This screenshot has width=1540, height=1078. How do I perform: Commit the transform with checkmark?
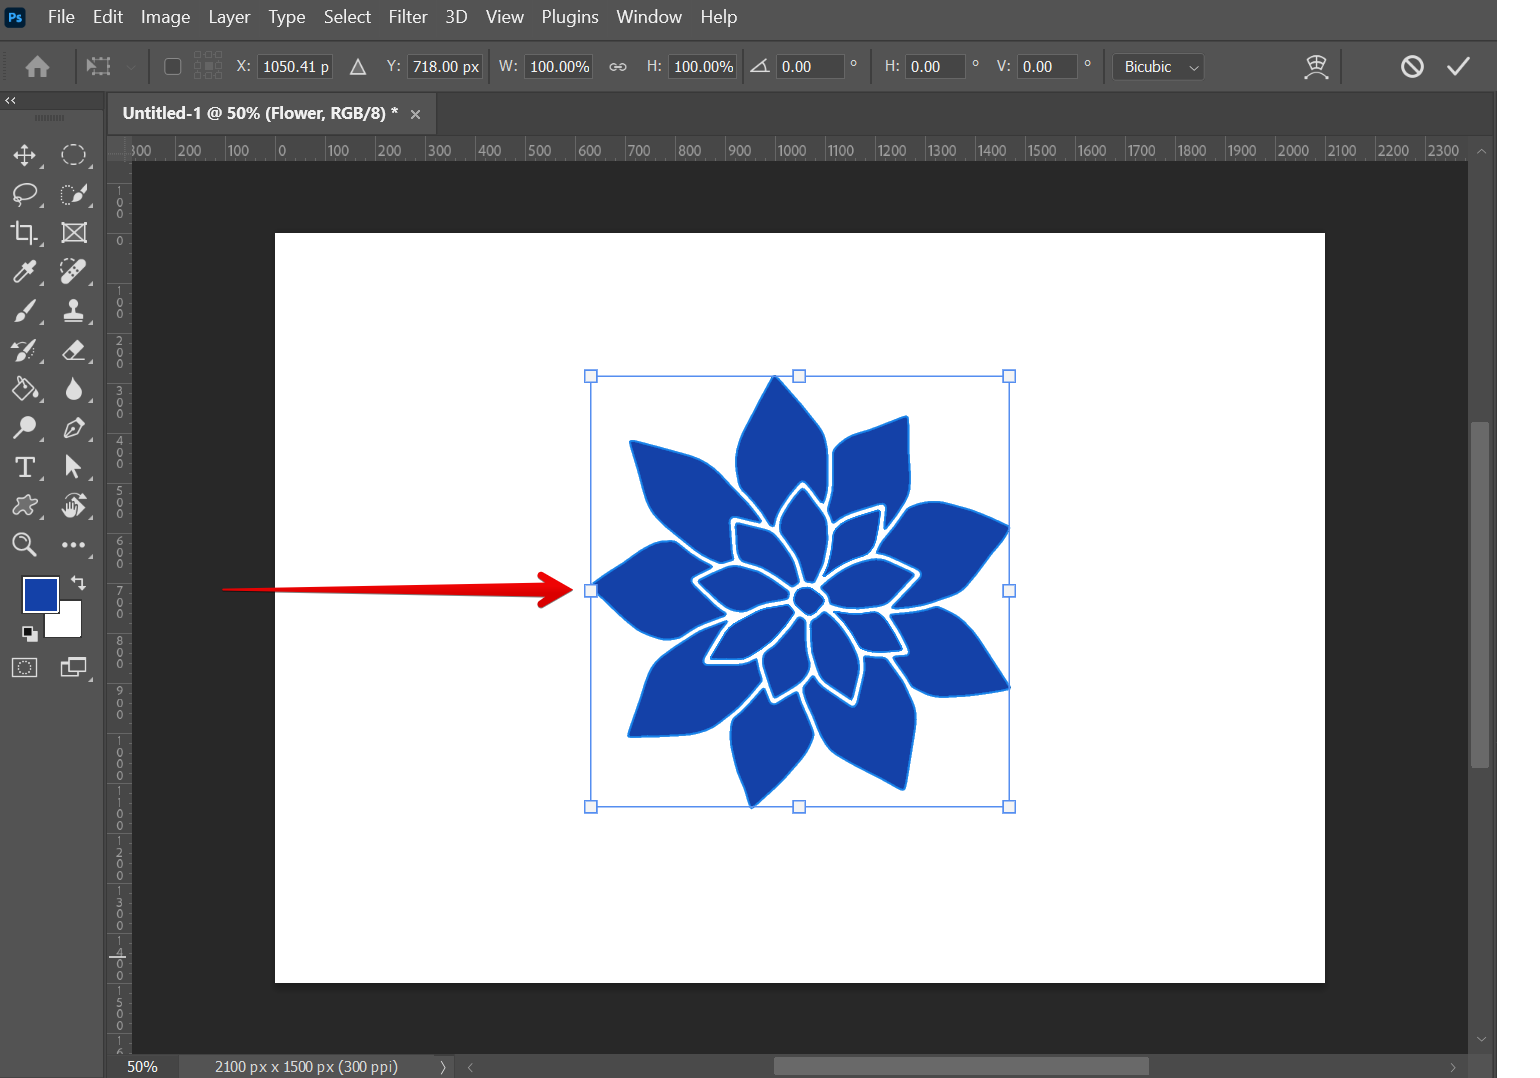tap(1458, 66)
